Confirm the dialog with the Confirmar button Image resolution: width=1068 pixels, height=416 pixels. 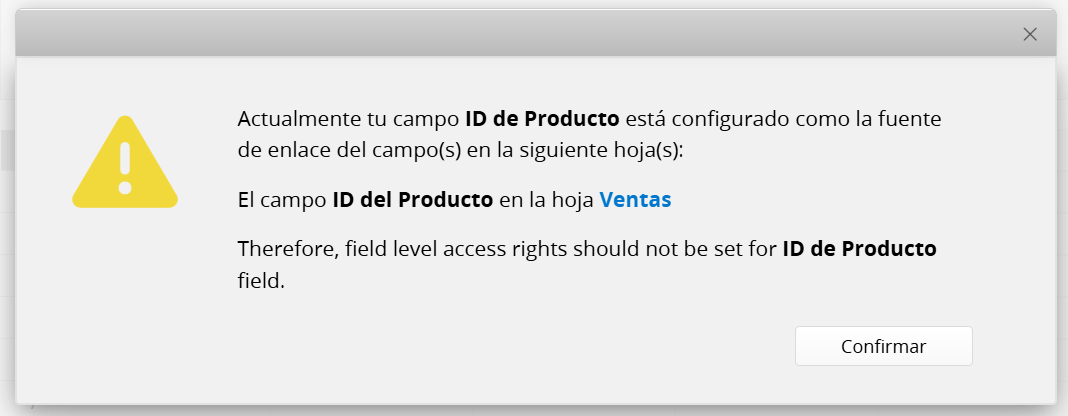click(883, 346)
